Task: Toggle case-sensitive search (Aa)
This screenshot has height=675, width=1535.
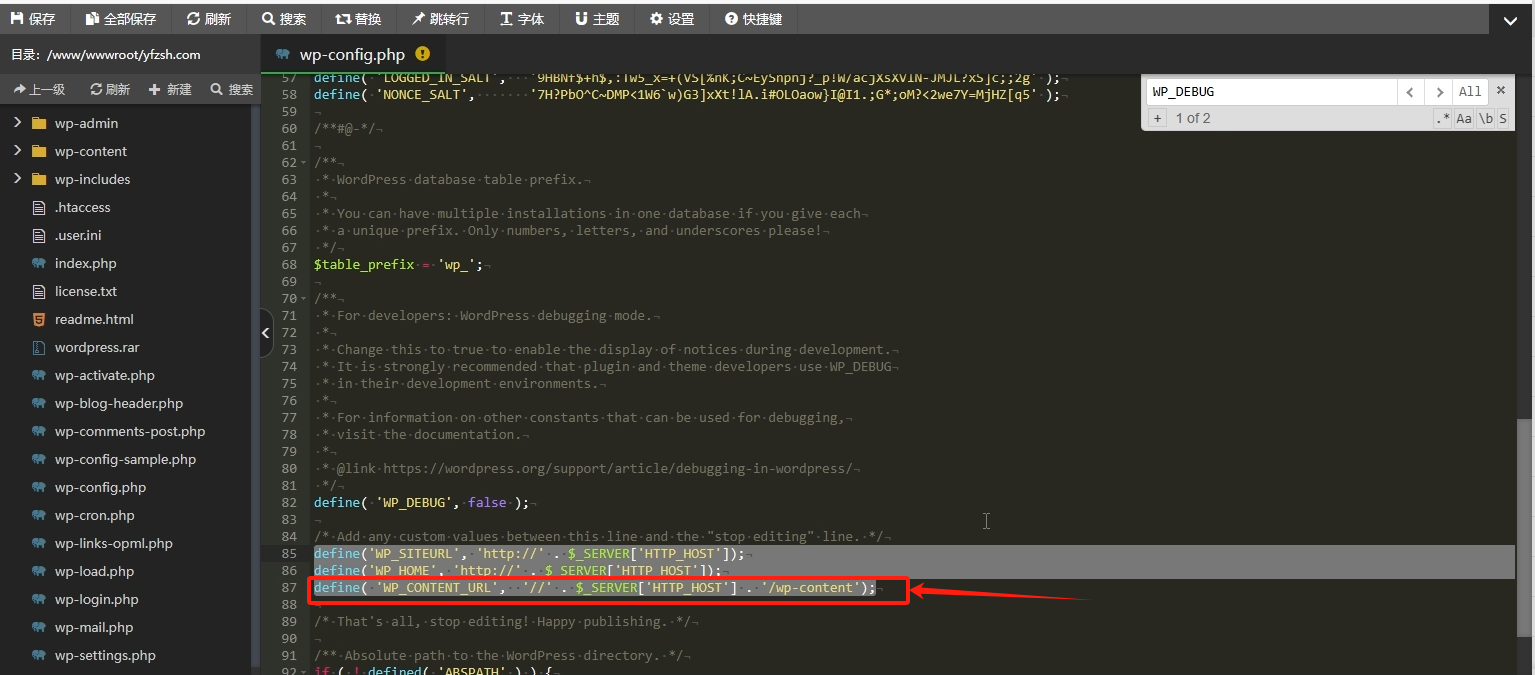Action: tap(1464, 118)
